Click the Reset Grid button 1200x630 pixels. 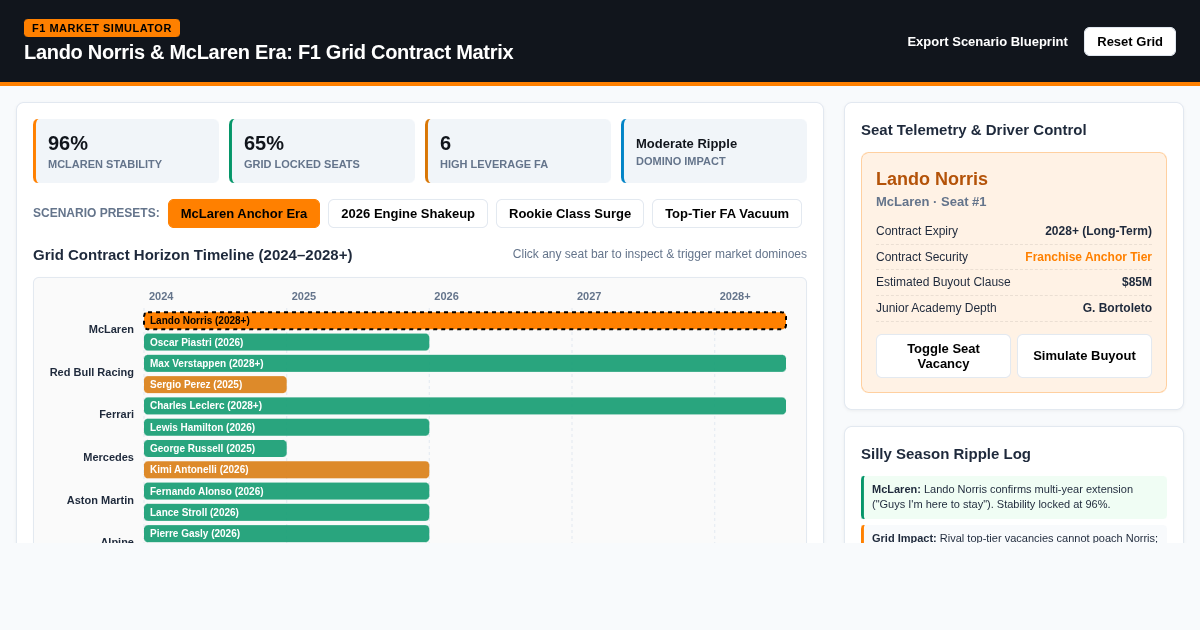(x=1130, y=41)
